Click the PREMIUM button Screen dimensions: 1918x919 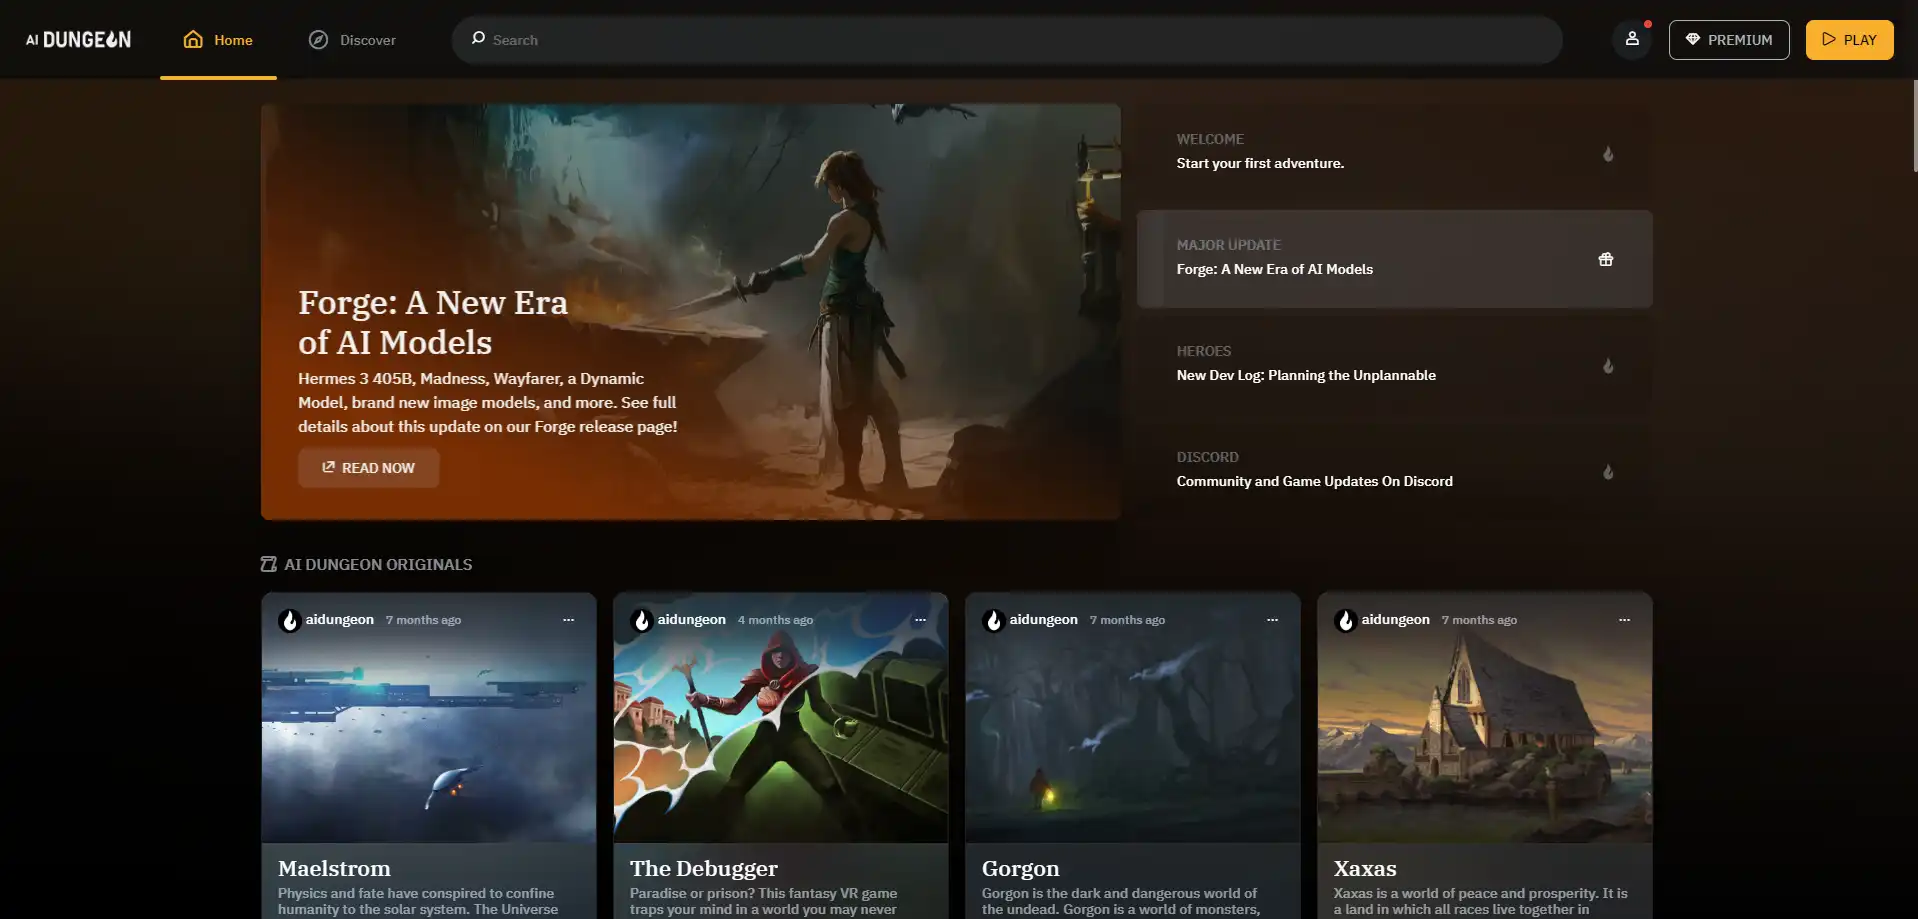click(1729, 40)
